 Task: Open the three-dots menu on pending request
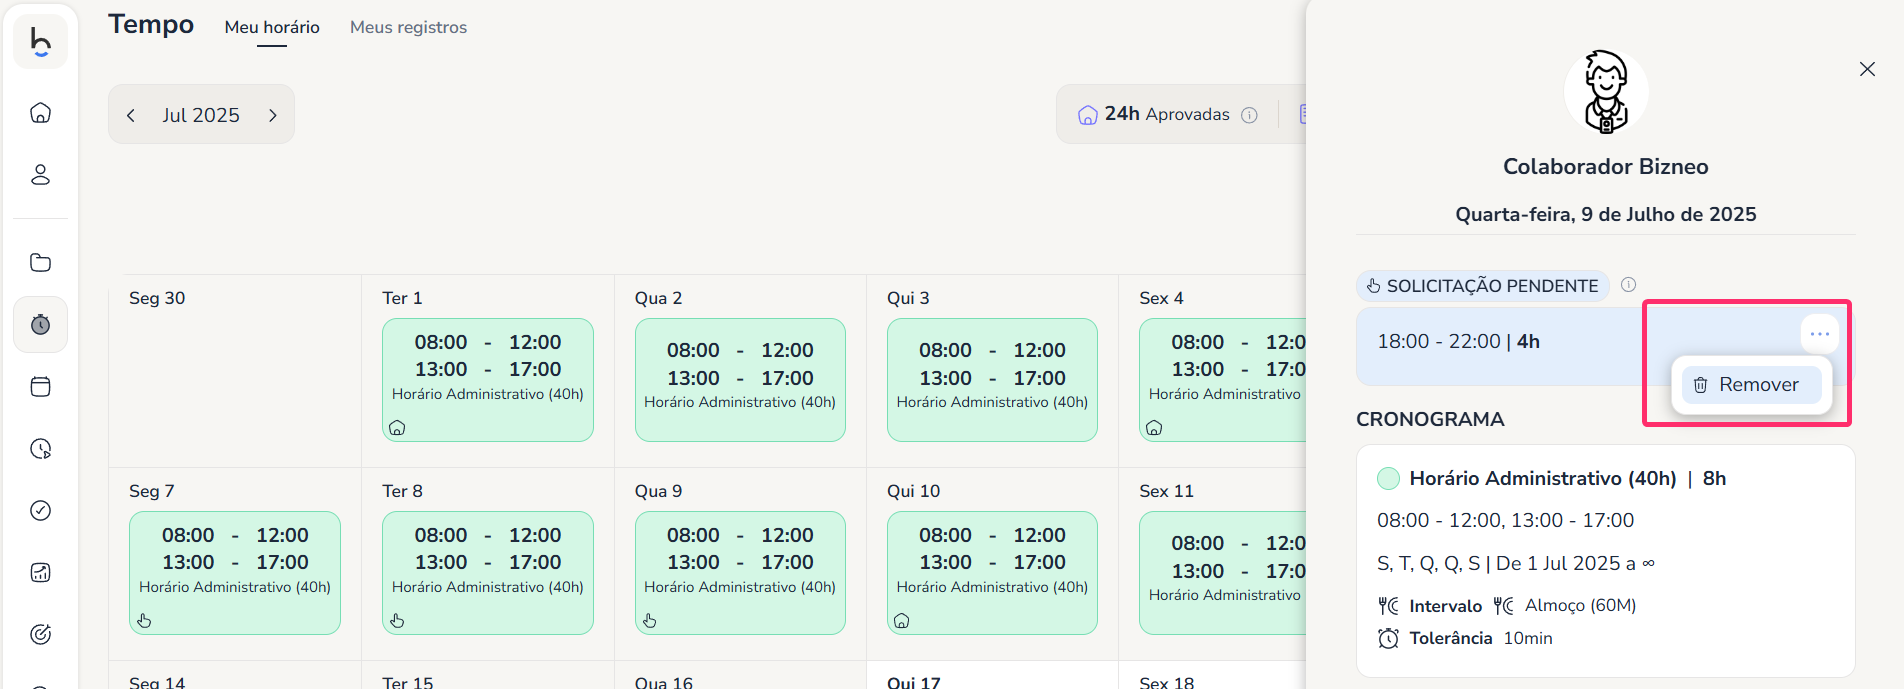pos(1819,334)
